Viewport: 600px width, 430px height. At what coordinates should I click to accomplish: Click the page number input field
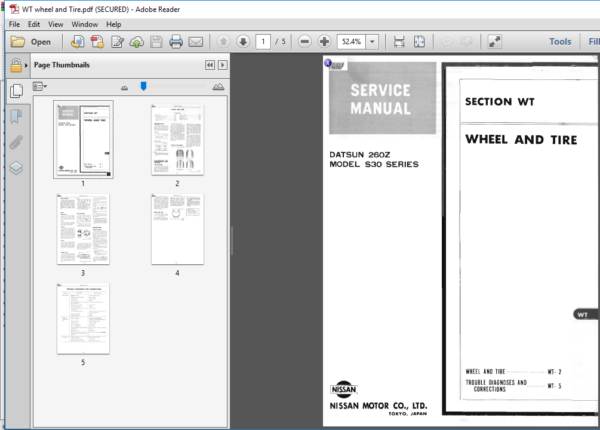[x=263, y=41]
